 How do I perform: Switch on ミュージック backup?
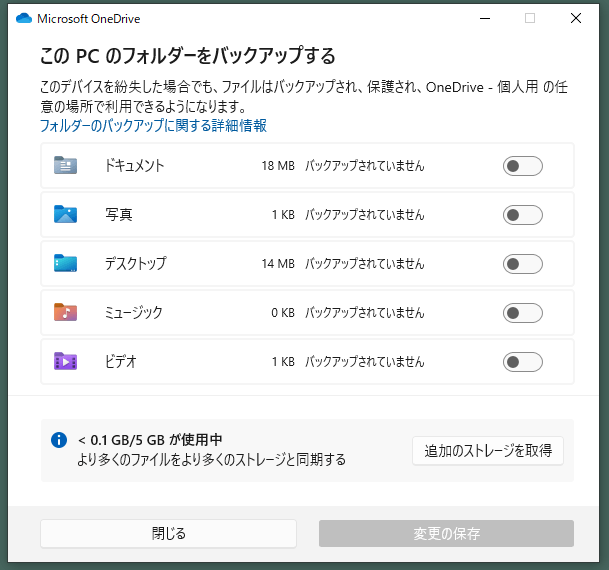tap(522, 313)
